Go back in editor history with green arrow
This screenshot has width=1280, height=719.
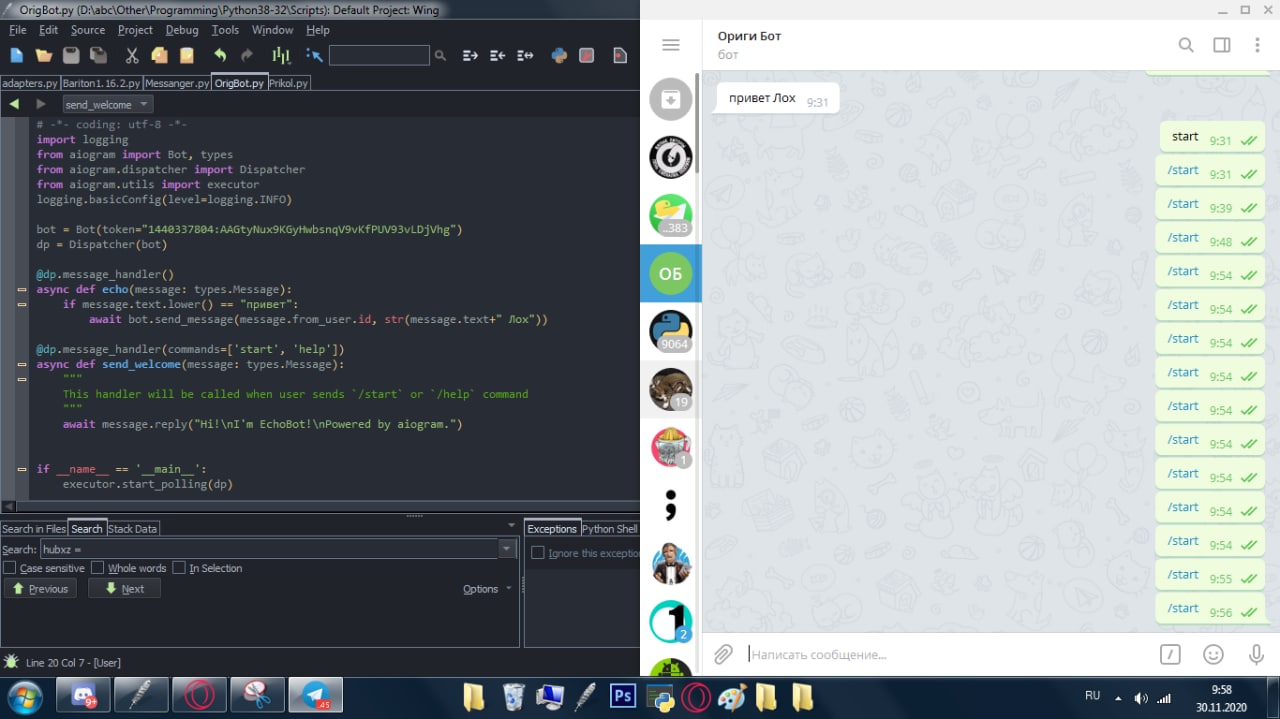(x=14, y=104)
